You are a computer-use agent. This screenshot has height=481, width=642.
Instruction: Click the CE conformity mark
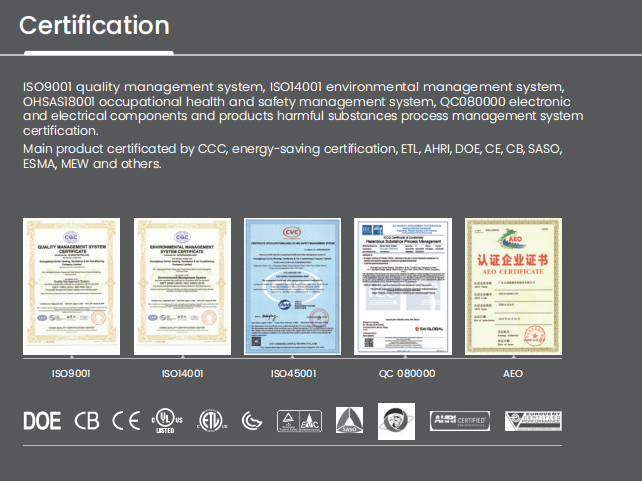[x=126, y=421]
